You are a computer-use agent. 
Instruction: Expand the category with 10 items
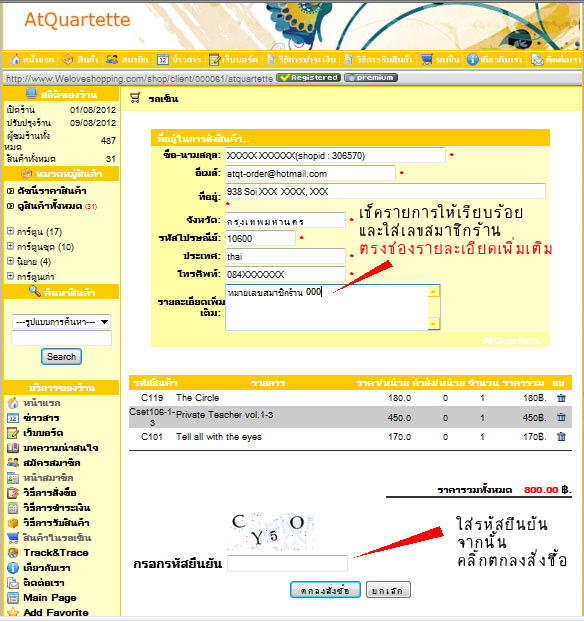tap(10, 246)
